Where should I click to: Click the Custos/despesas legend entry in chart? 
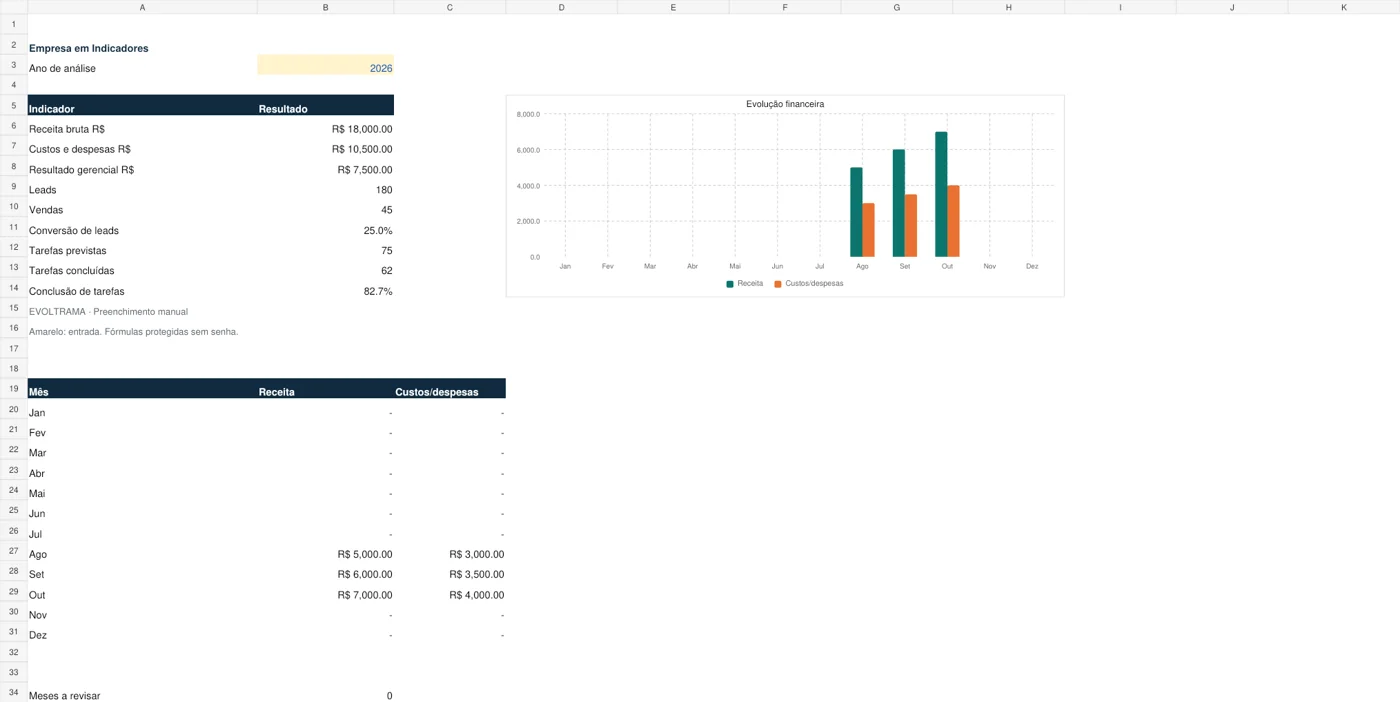(x=809, y=284)
